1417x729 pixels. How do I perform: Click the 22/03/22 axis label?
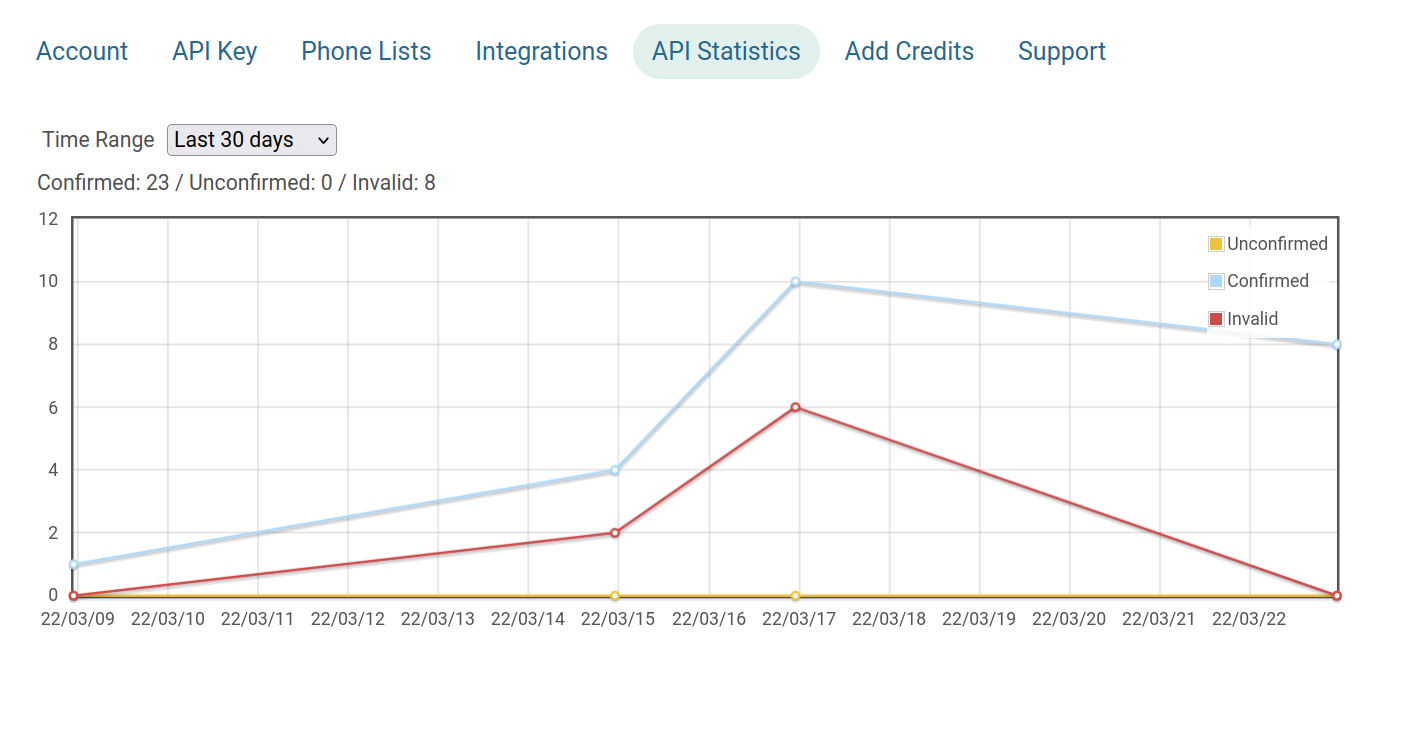(x=1249, y=619)
